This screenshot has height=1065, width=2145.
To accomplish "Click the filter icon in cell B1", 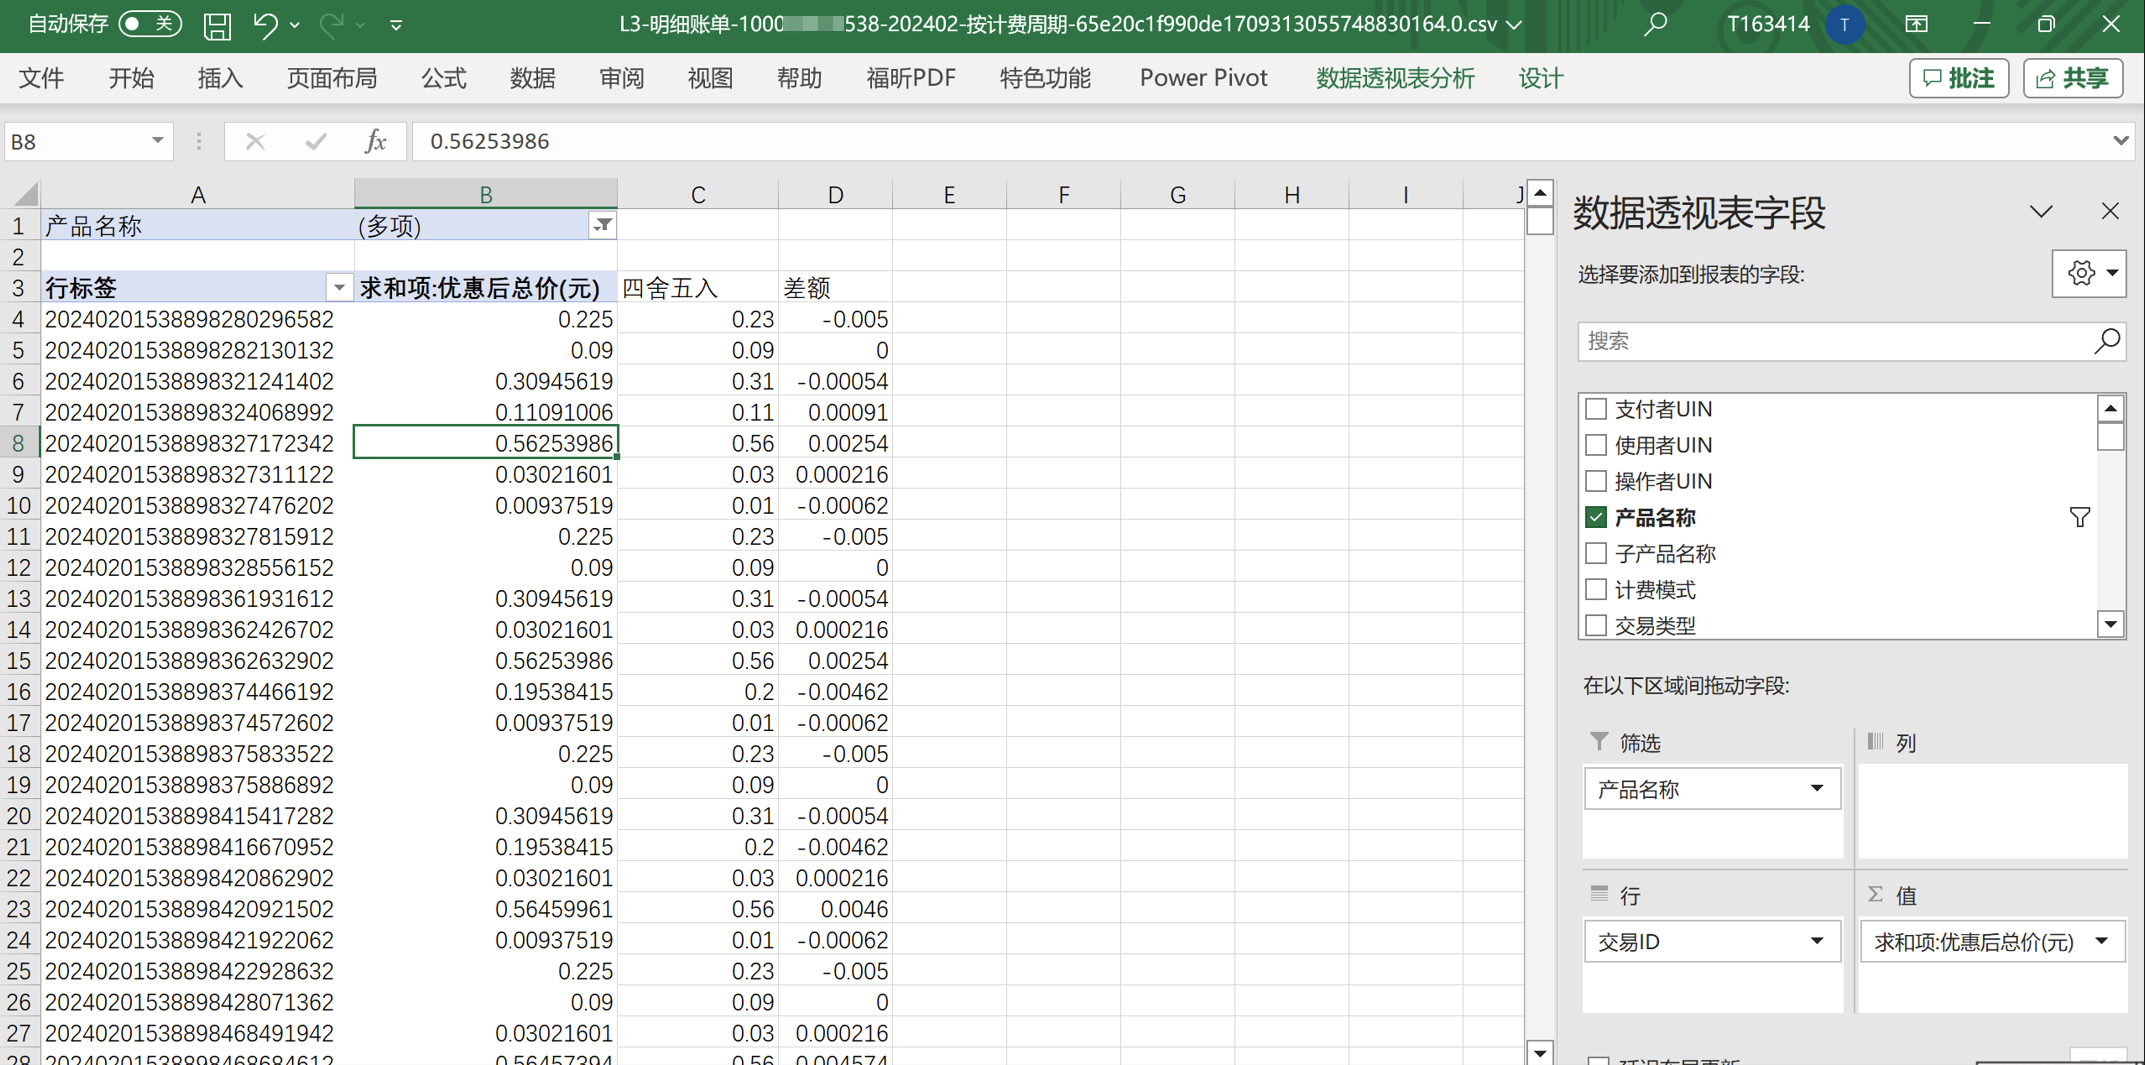I will 603,225.
